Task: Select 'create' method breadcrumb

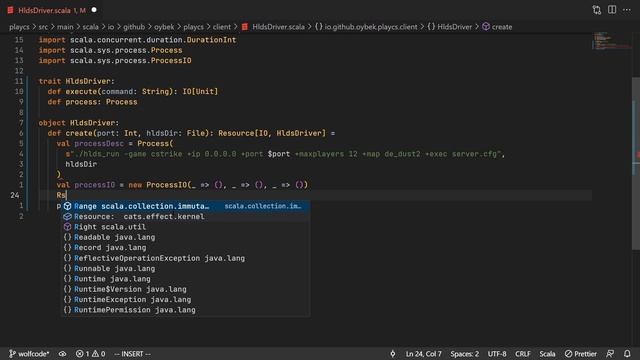Action: (x=502, y=27)
